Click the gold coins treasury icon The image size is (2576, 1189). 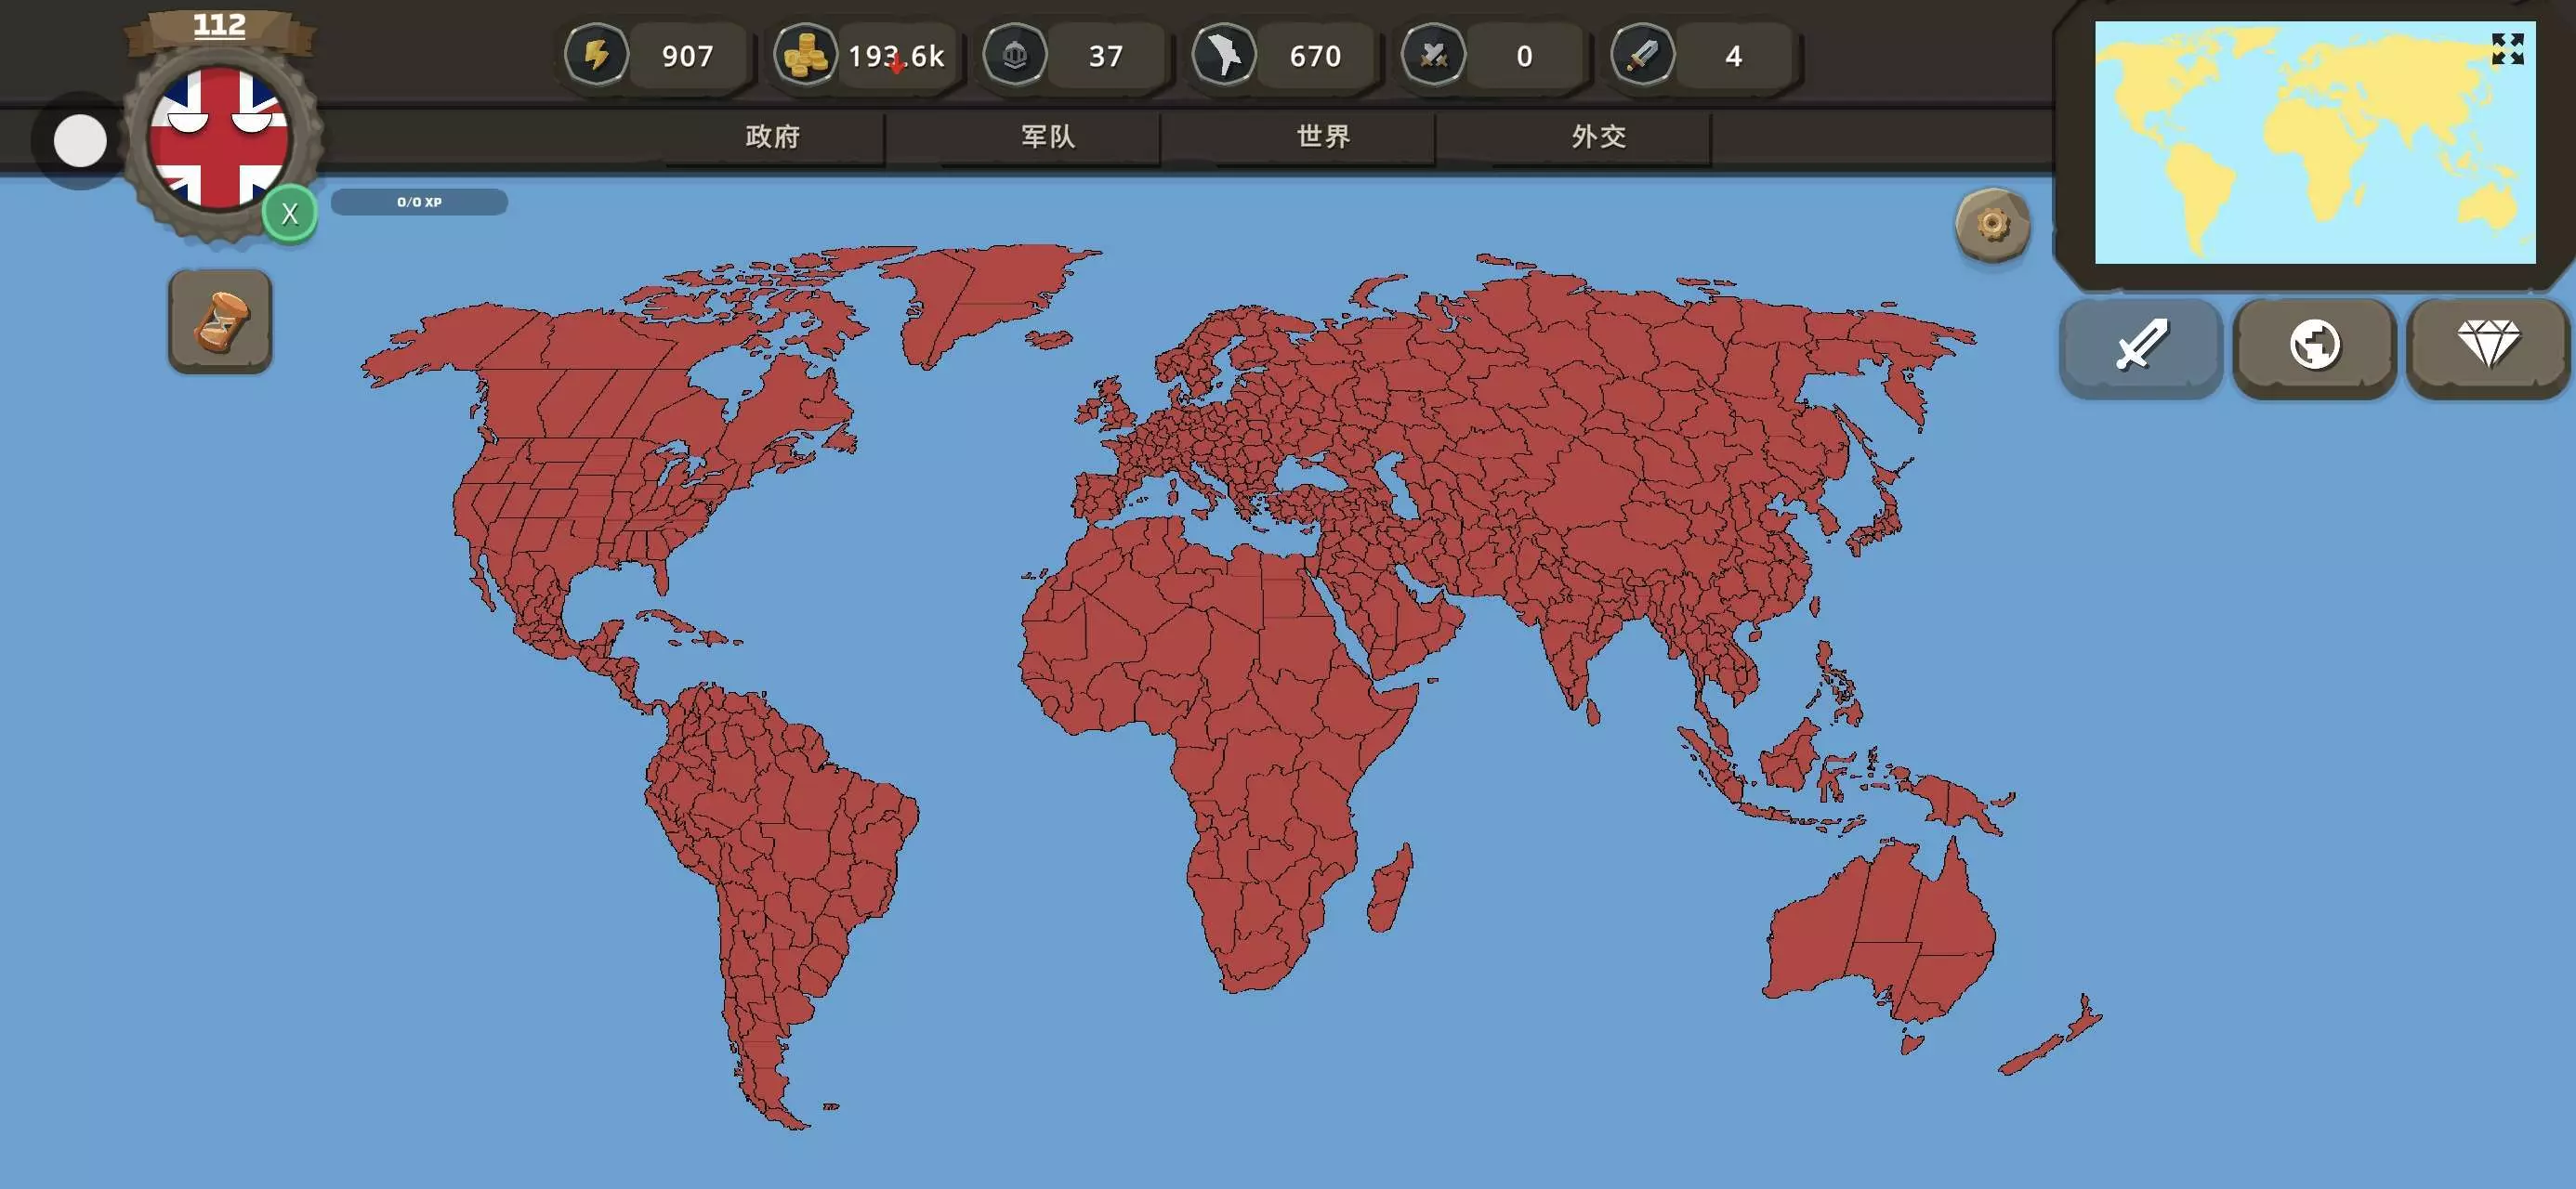[805, 55]
